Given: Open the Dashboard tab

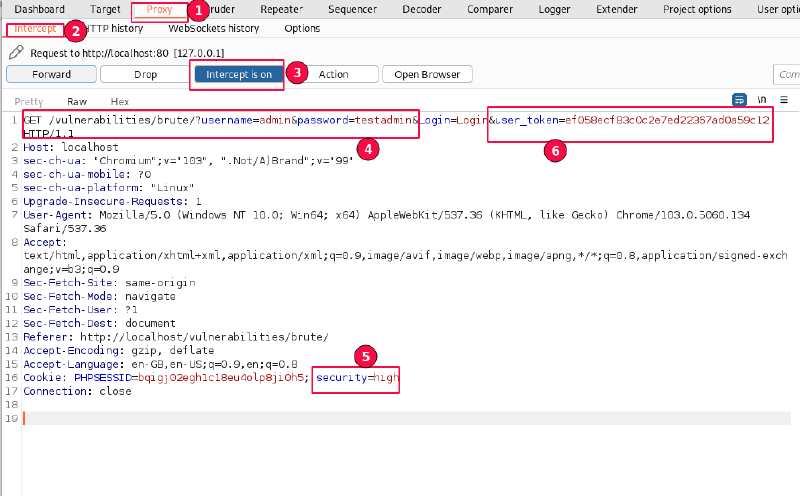Looking at the screenshot, I should (x=40, y=10).
